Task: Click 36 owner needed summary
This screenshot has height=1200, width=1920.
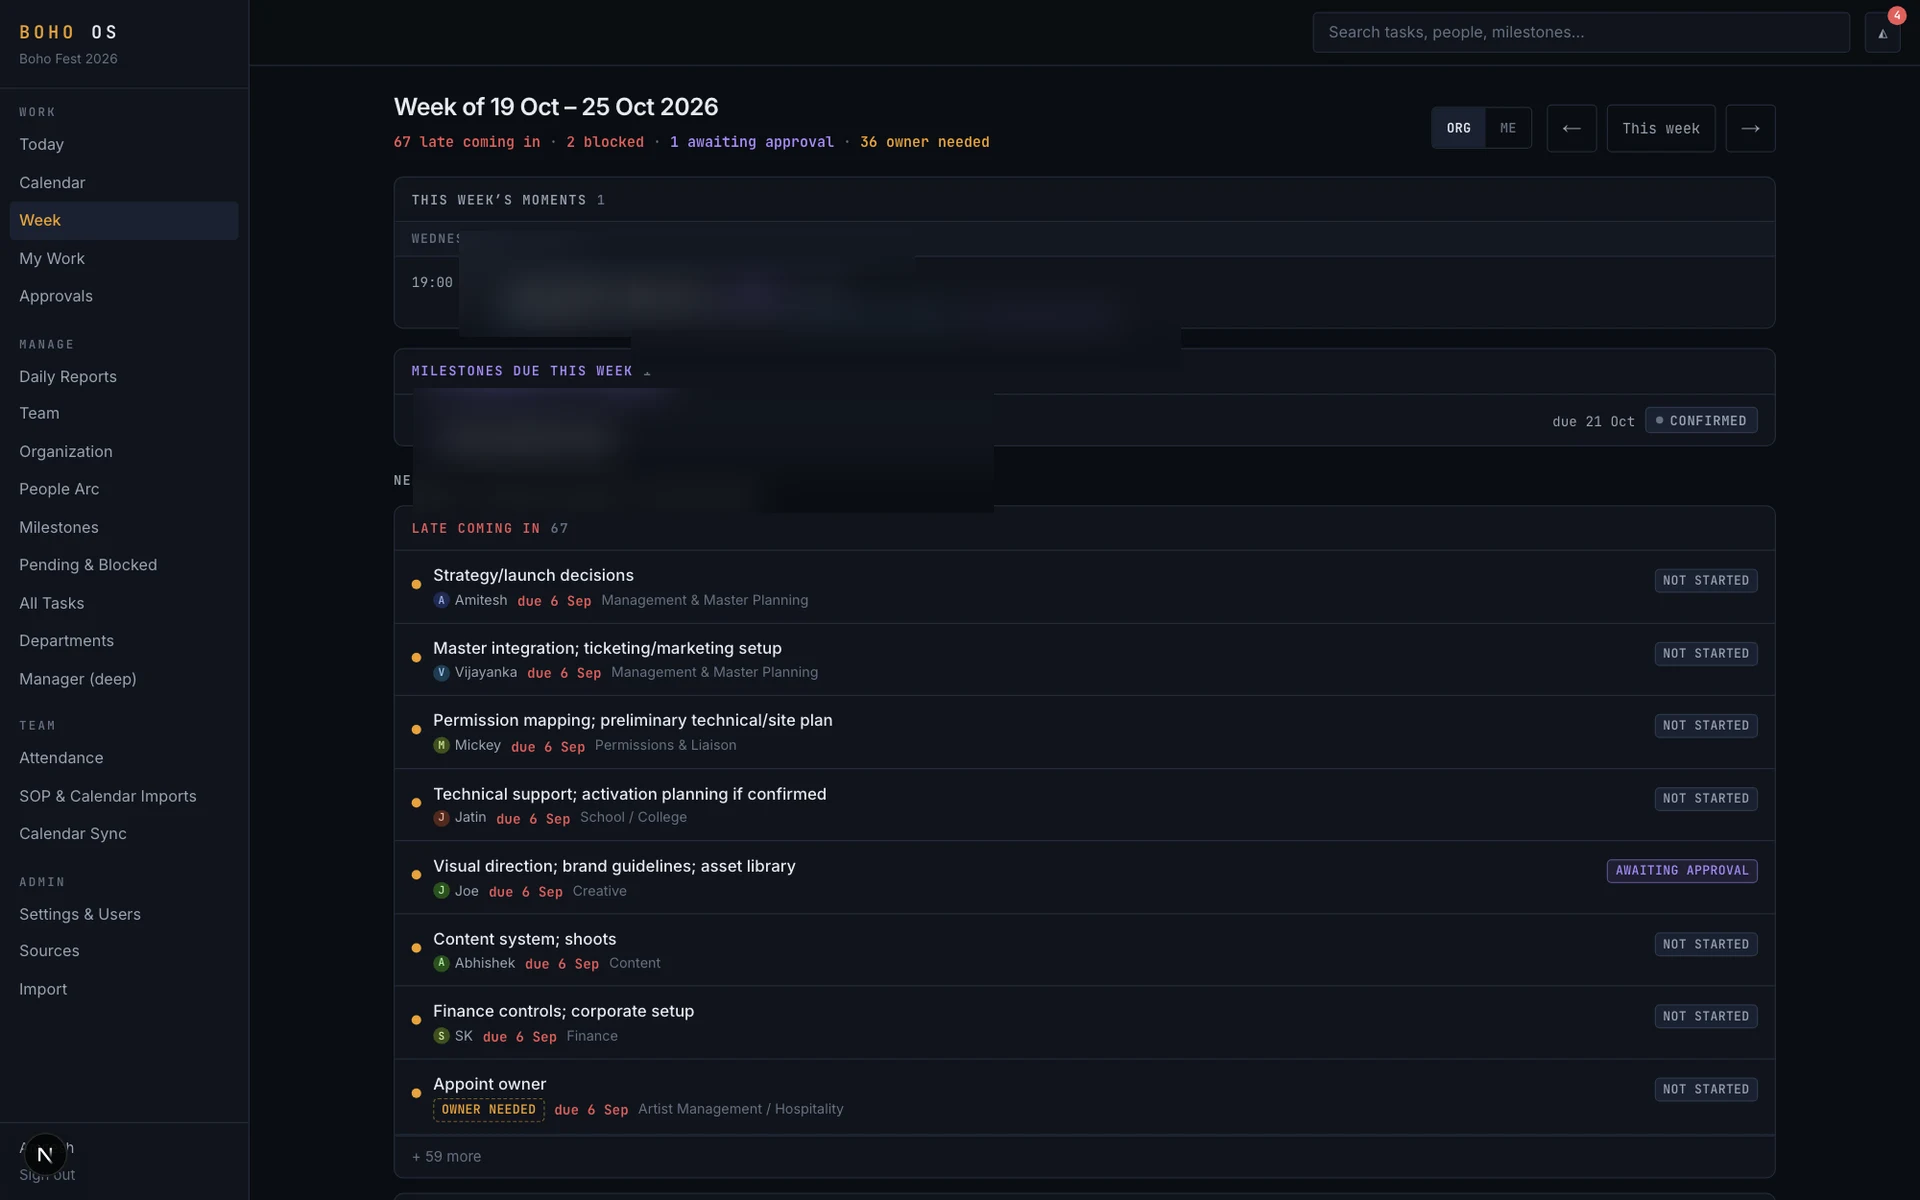Action: pyautogui.click(x=924, y=142)
